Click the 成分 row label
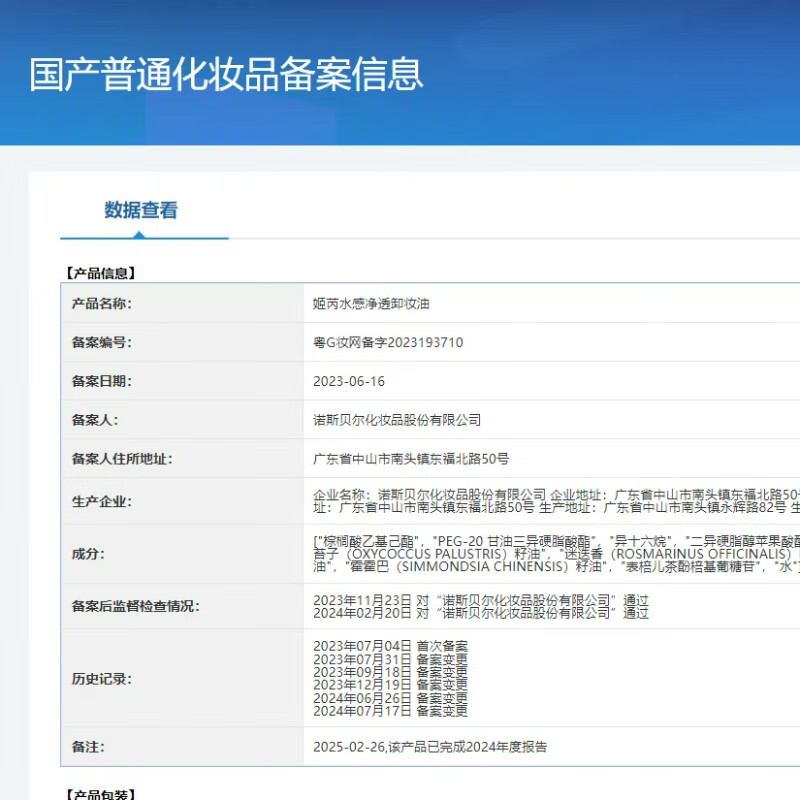The height and width of the screenshot is (800, 800). (x=87, y=553)
